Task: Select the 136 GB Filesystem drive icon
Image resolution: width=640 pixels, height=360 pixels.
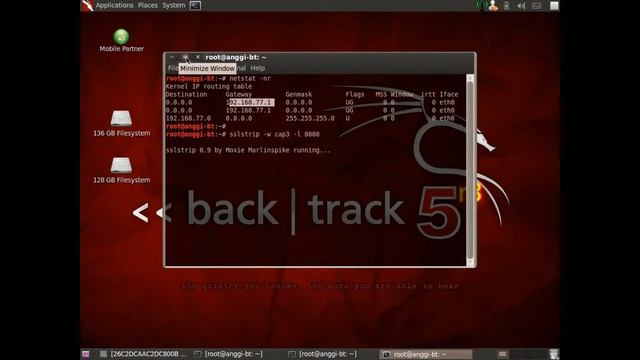Action: [x=121, y=123]
